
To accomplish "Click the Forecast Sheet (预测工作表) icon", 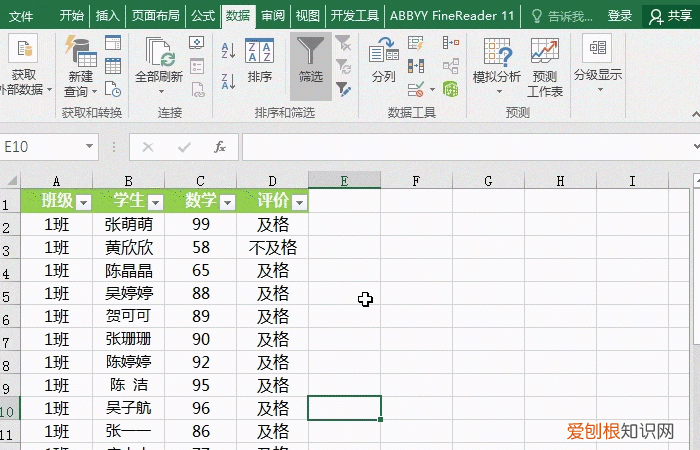I will click(545, 50).
